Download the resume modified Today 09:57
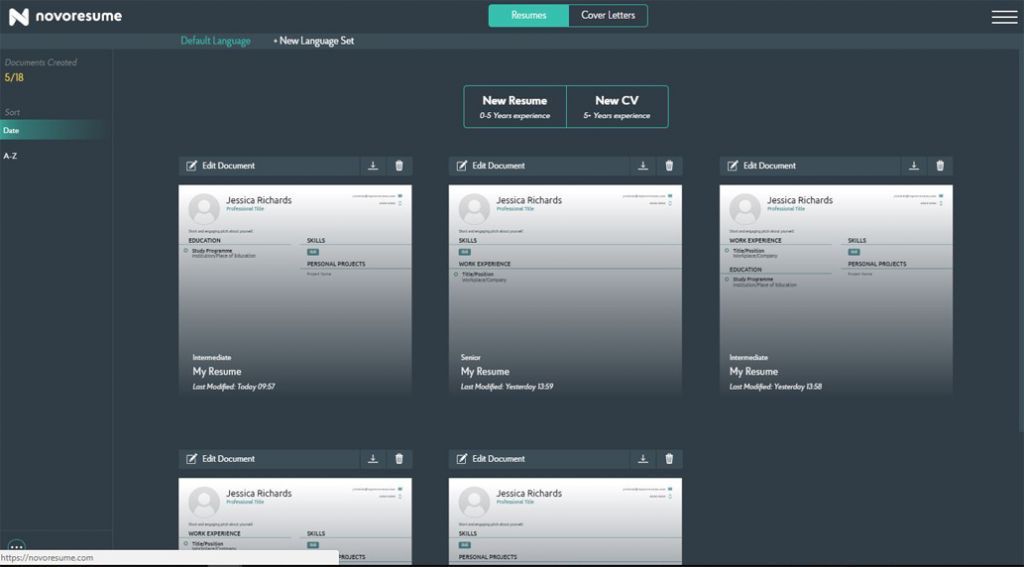Viewport: 1024px width, 567px height. tap(373, 166)
